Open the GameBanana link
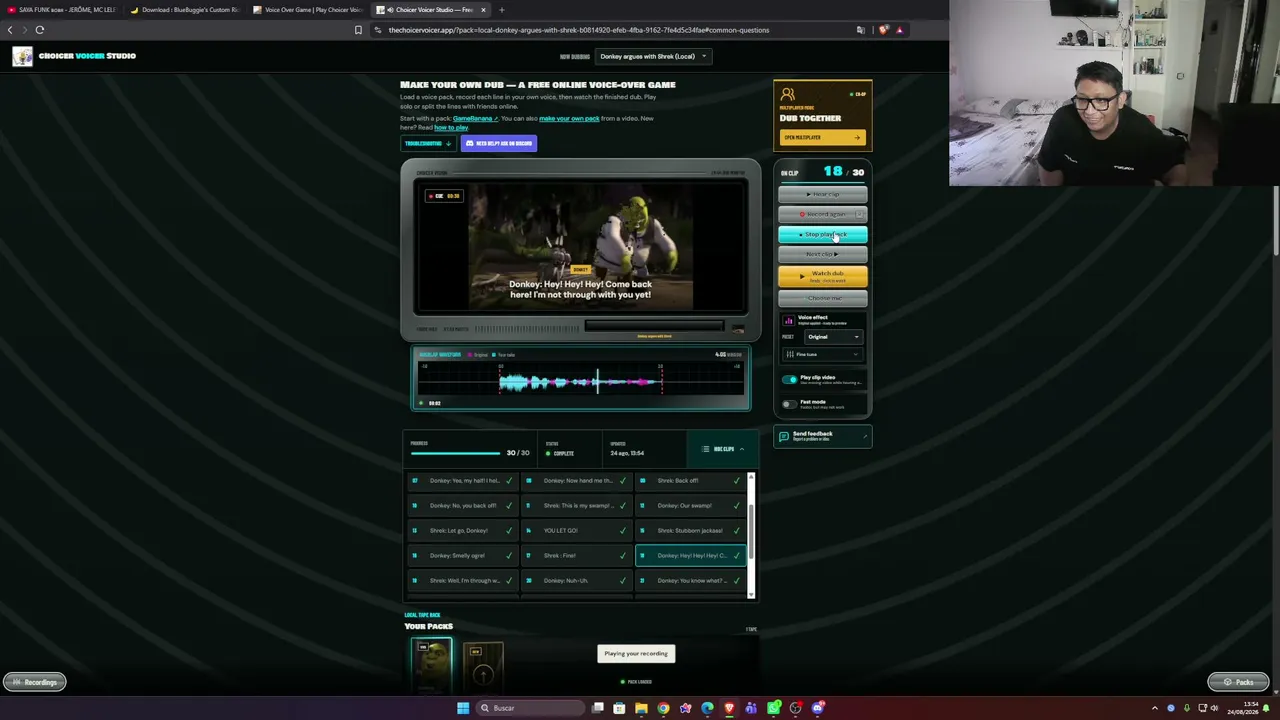The width and height of the screenshot is (1280, 720). [475, 119]
